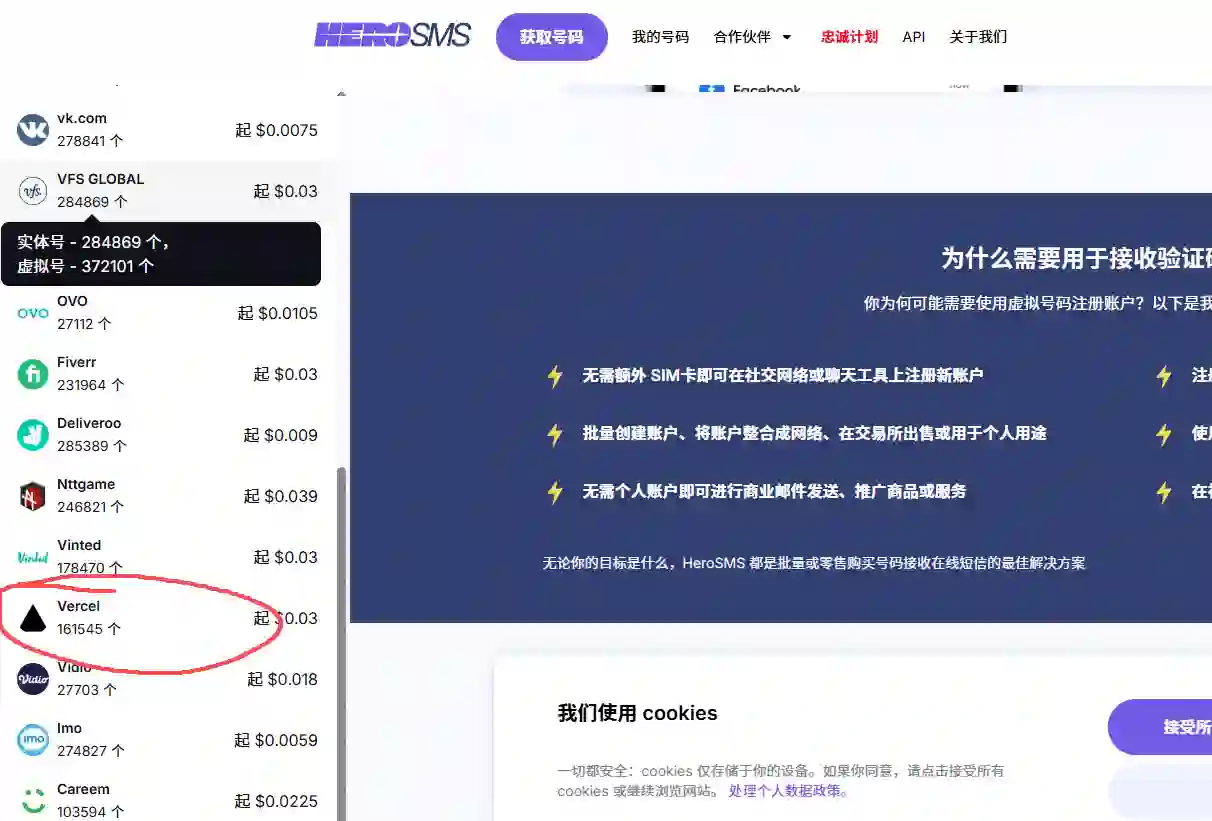1212x821 pixels.
Task: Select the Deliveroo service icon
Action: pyautogui.click(x=32, y=434)
